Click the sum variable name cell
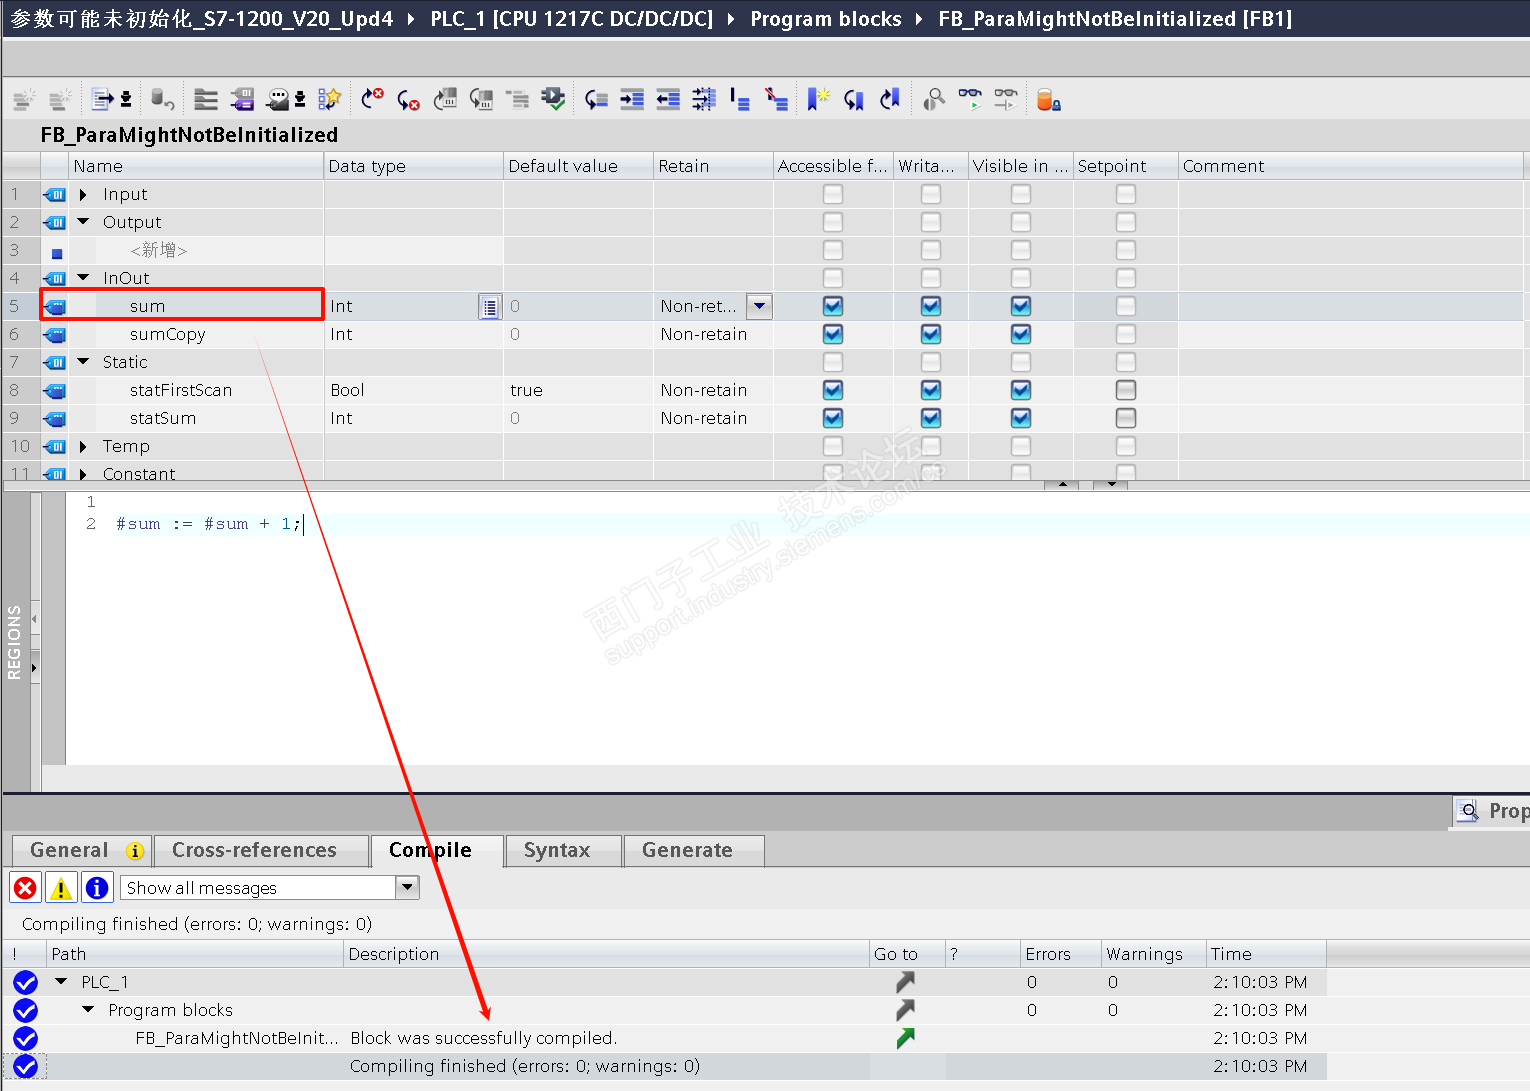1530x1091 pixels. click(196, 306)
